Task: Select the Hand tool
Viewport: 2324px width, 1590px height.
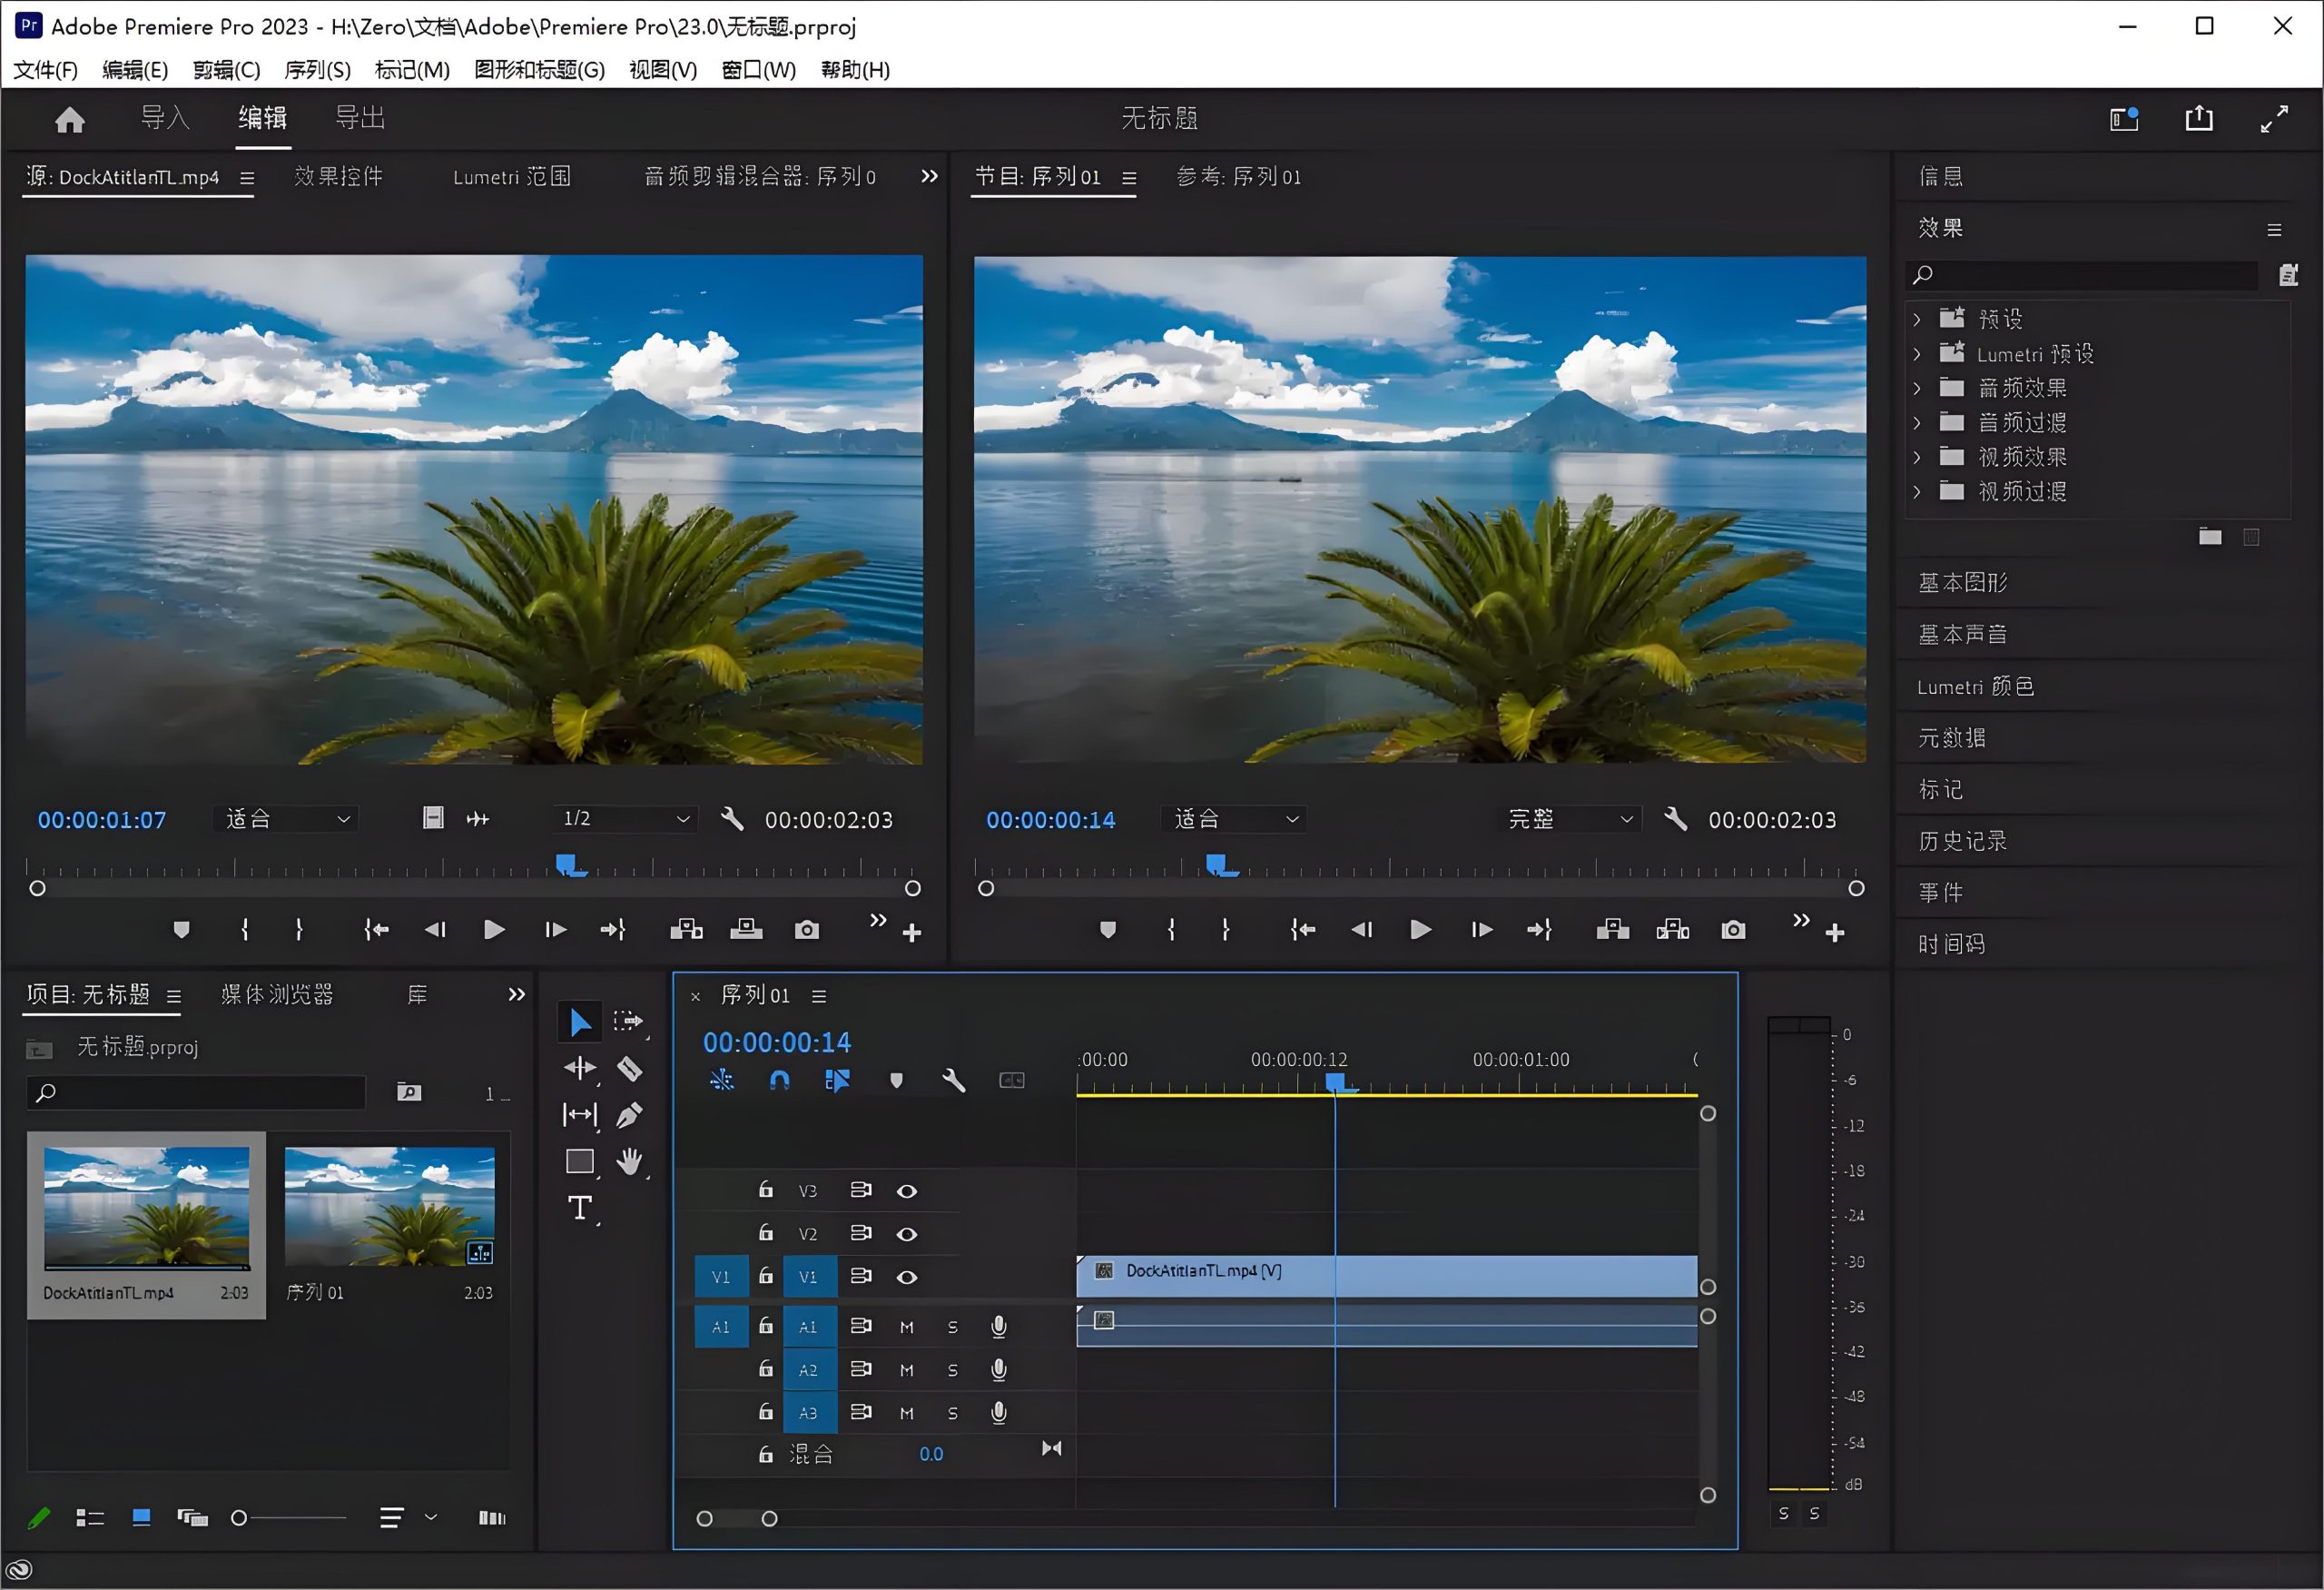Action: click(631, 1160)
